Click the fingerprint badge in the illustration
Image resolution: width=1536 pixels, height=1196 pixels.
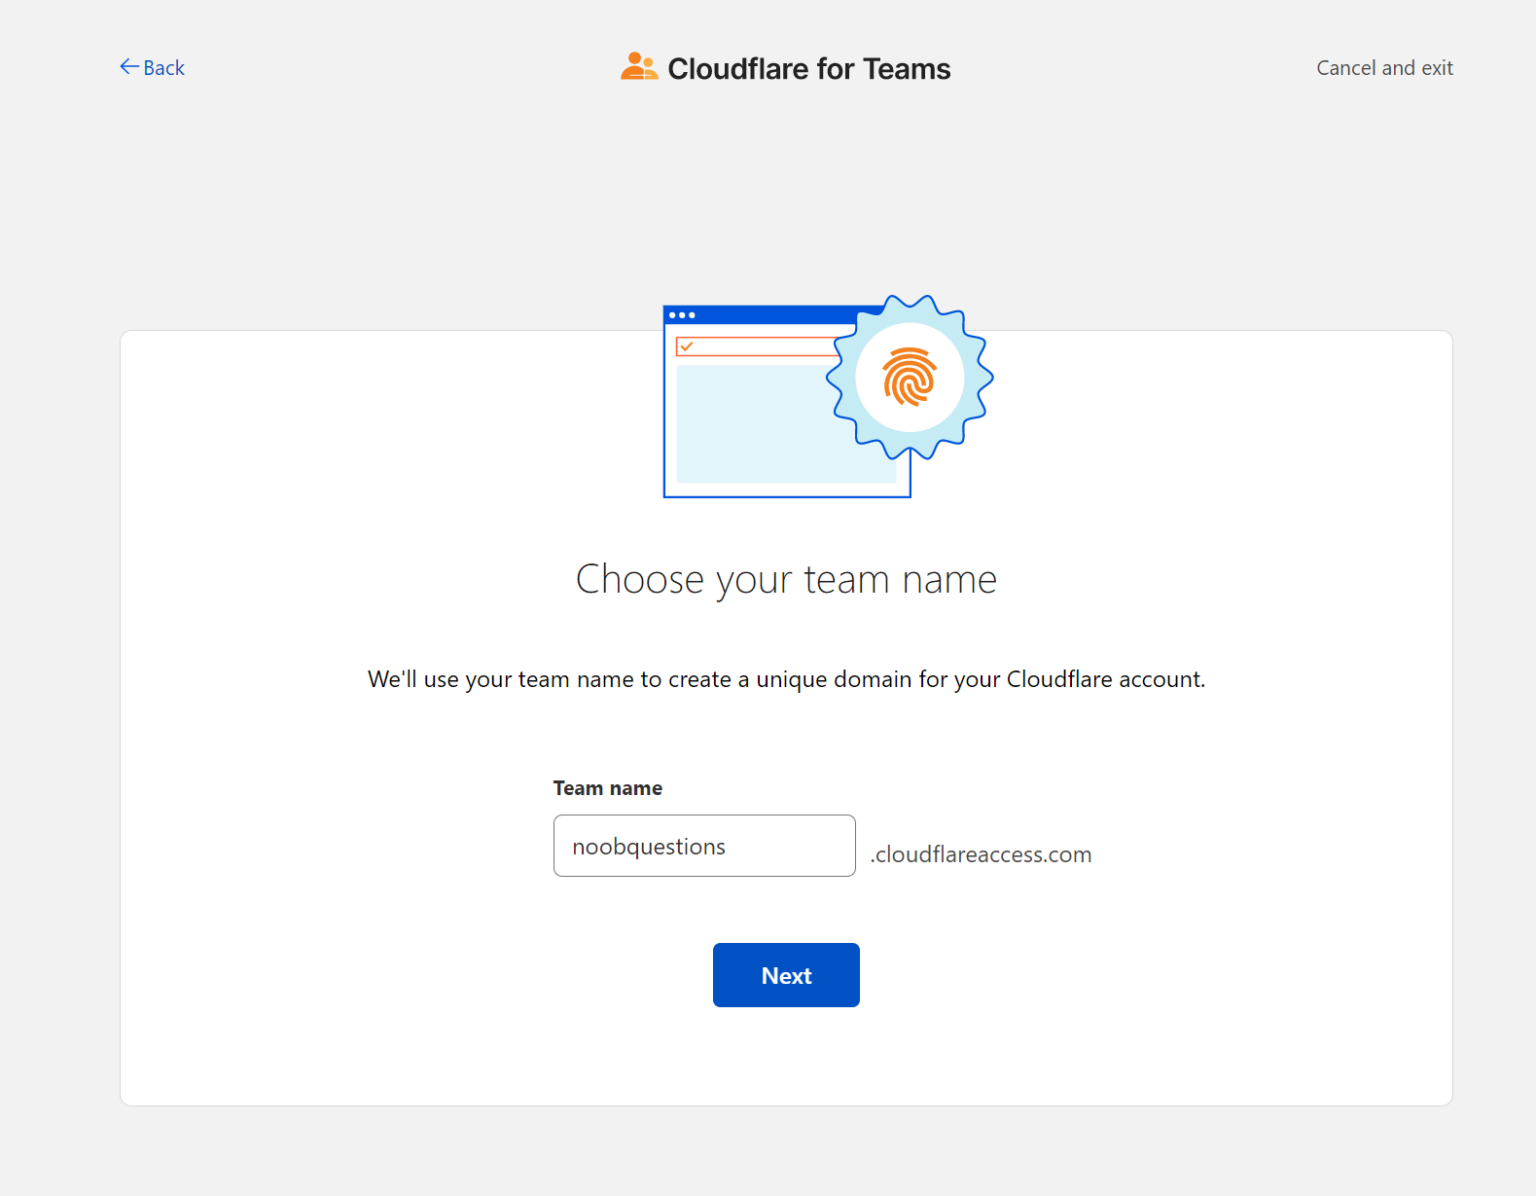click(908, 378)
